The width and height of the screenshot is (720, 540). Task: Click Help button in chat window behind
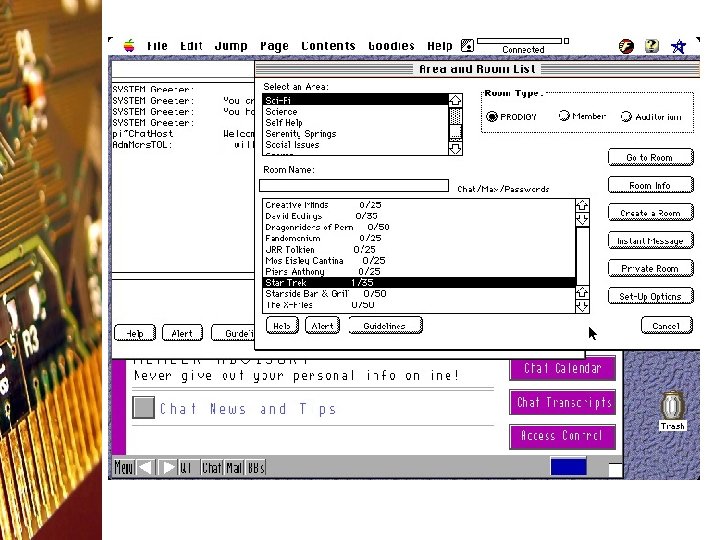coord(135,333)
